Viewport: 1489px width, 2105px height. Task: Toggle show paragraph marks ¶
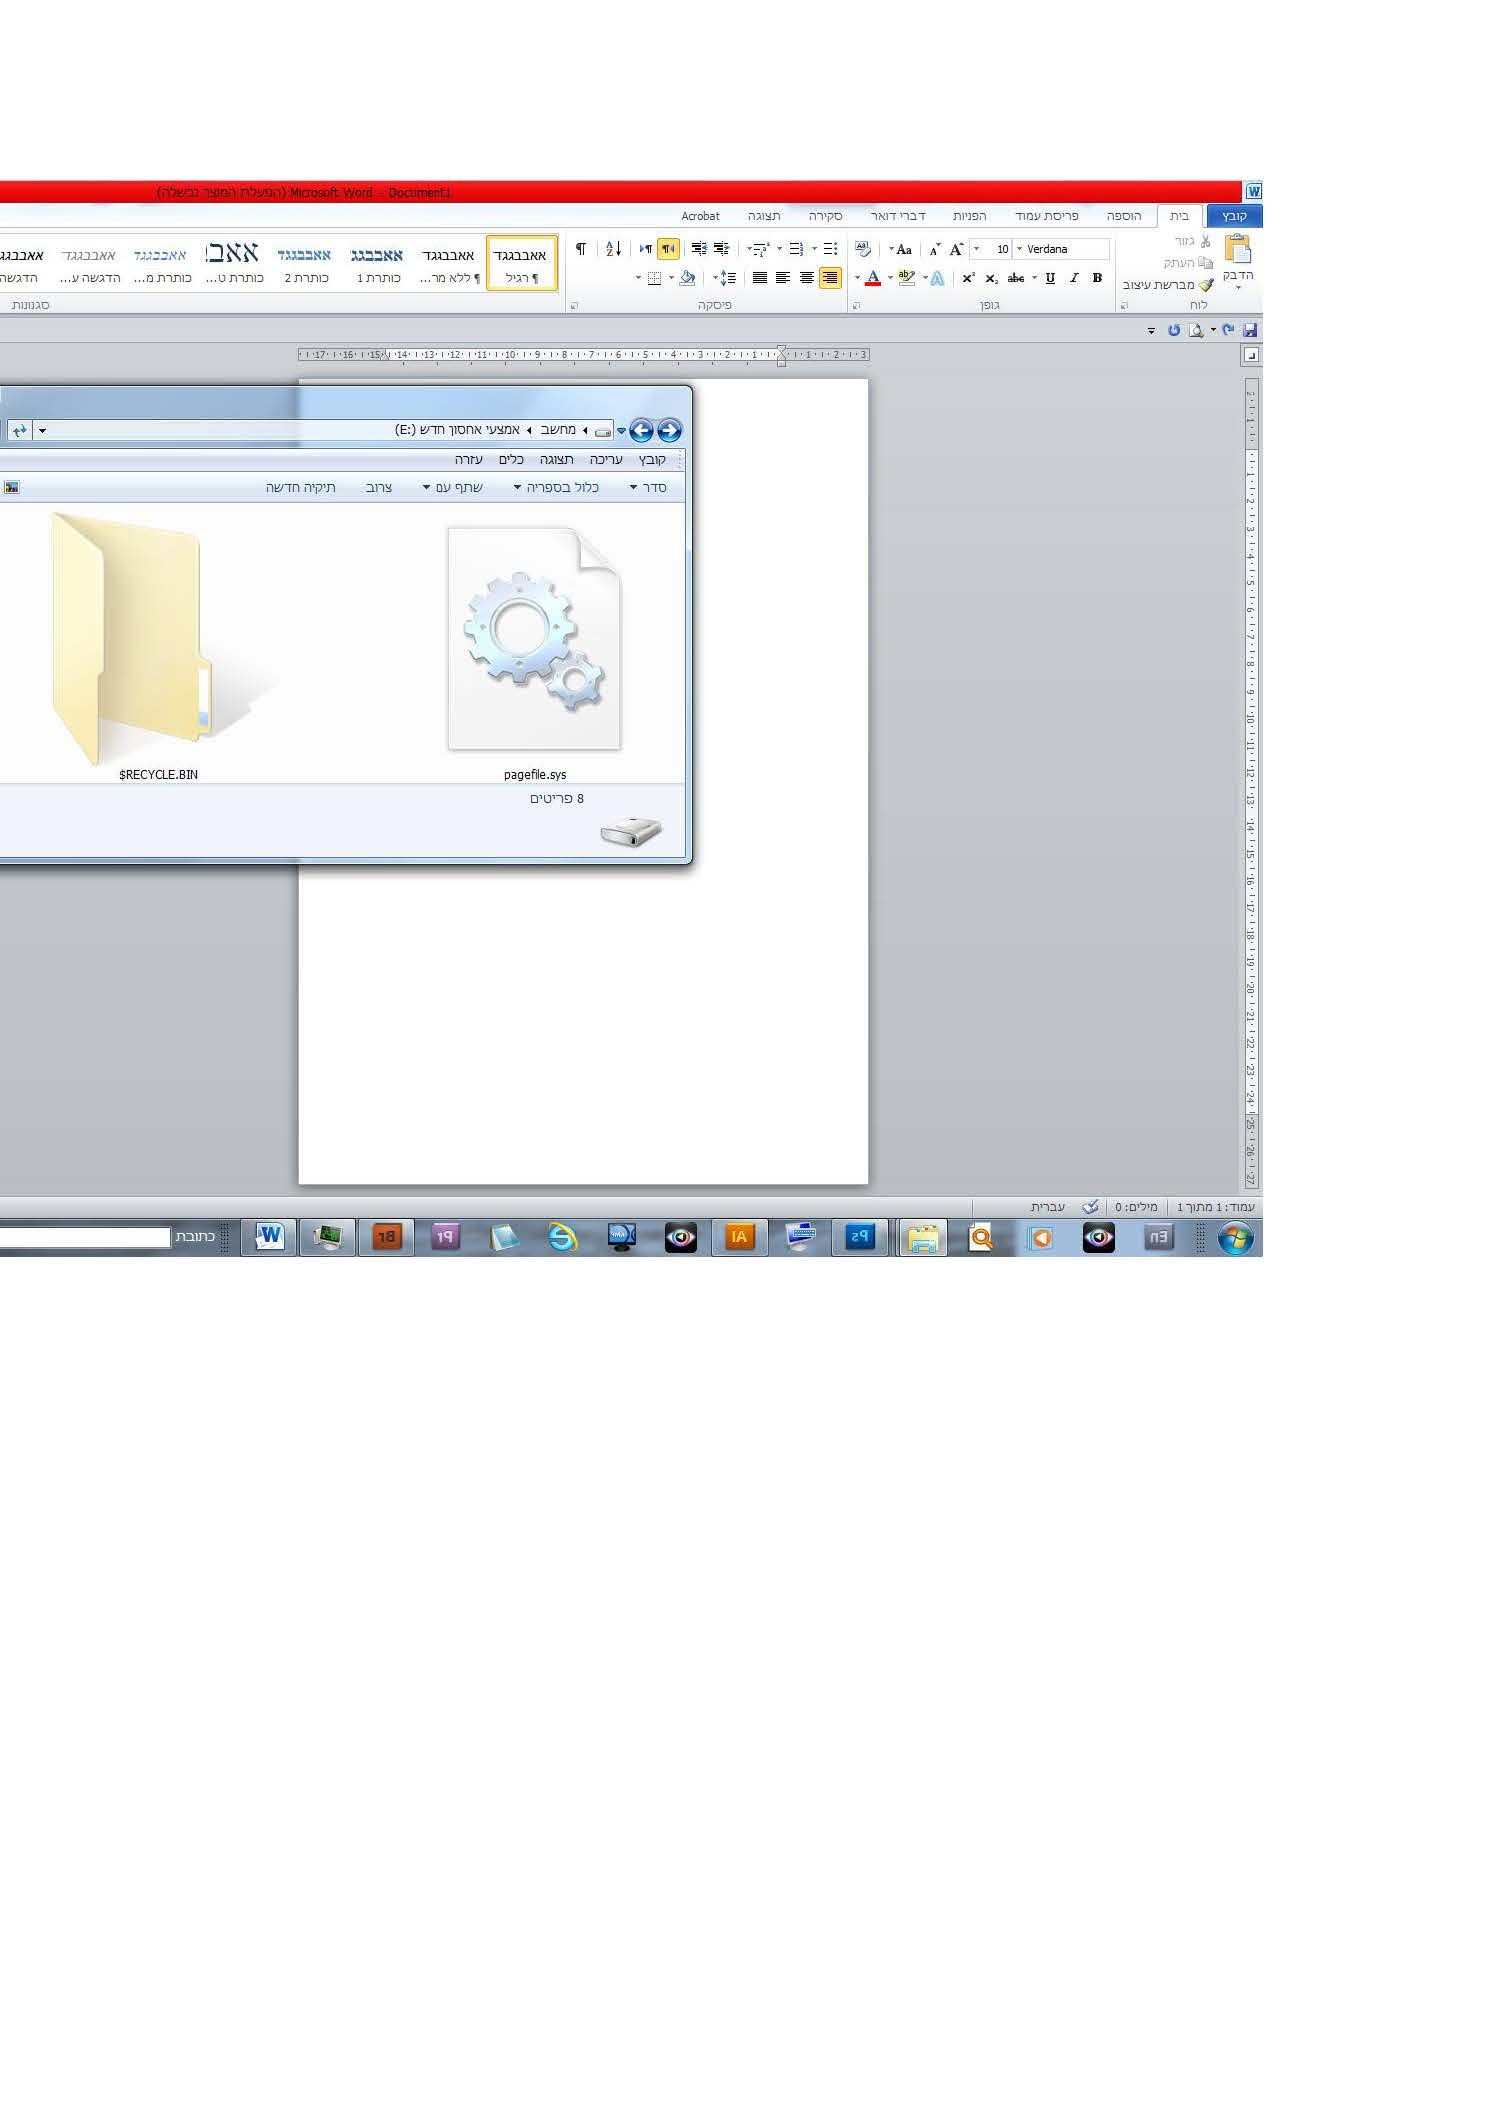click(580, 249)
